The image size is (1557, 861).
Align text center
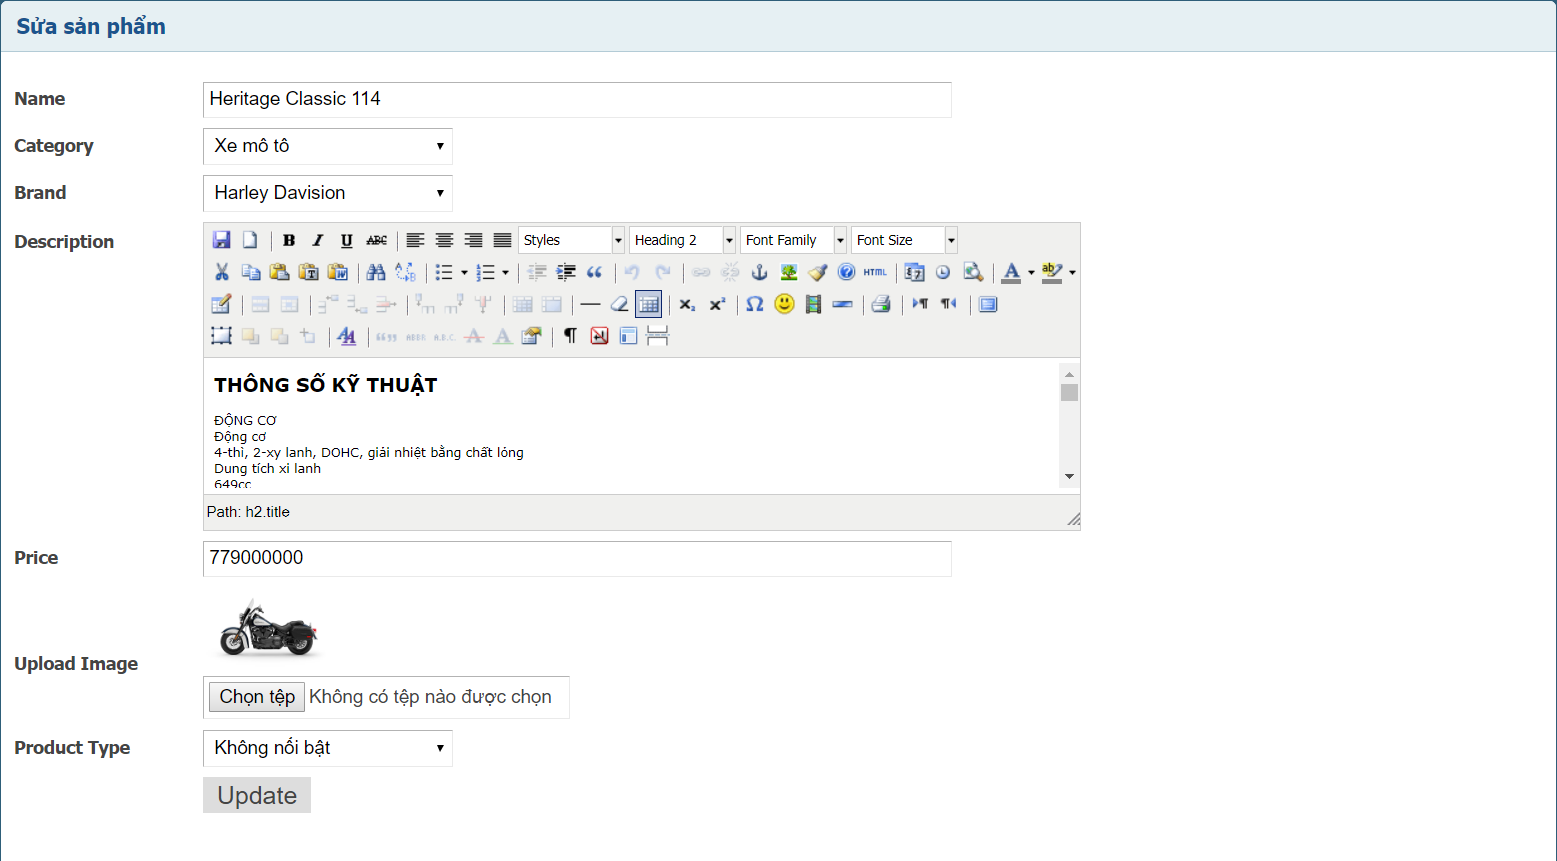pos(444,240)
